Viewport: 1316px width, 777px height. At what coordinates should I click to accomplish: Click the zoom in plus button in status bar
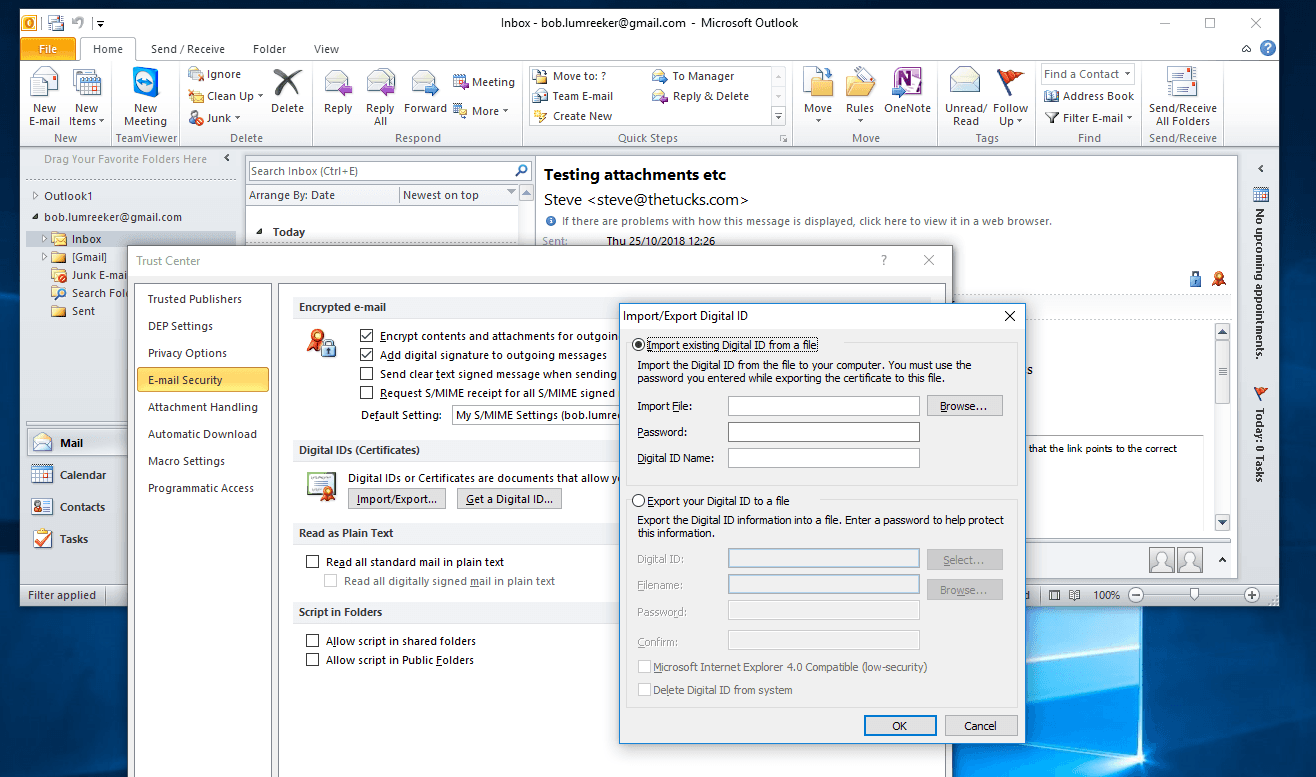point(1251,595)
